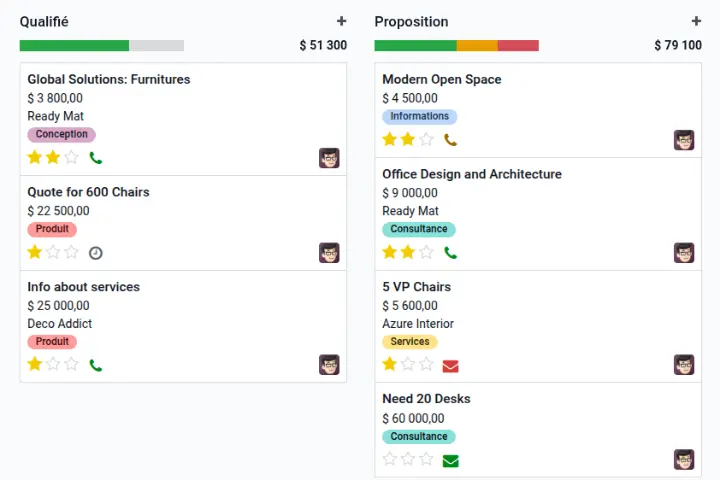The image size is (720, 480).
Task: Click phone icon on Info about services card
Action: [96, 366]
